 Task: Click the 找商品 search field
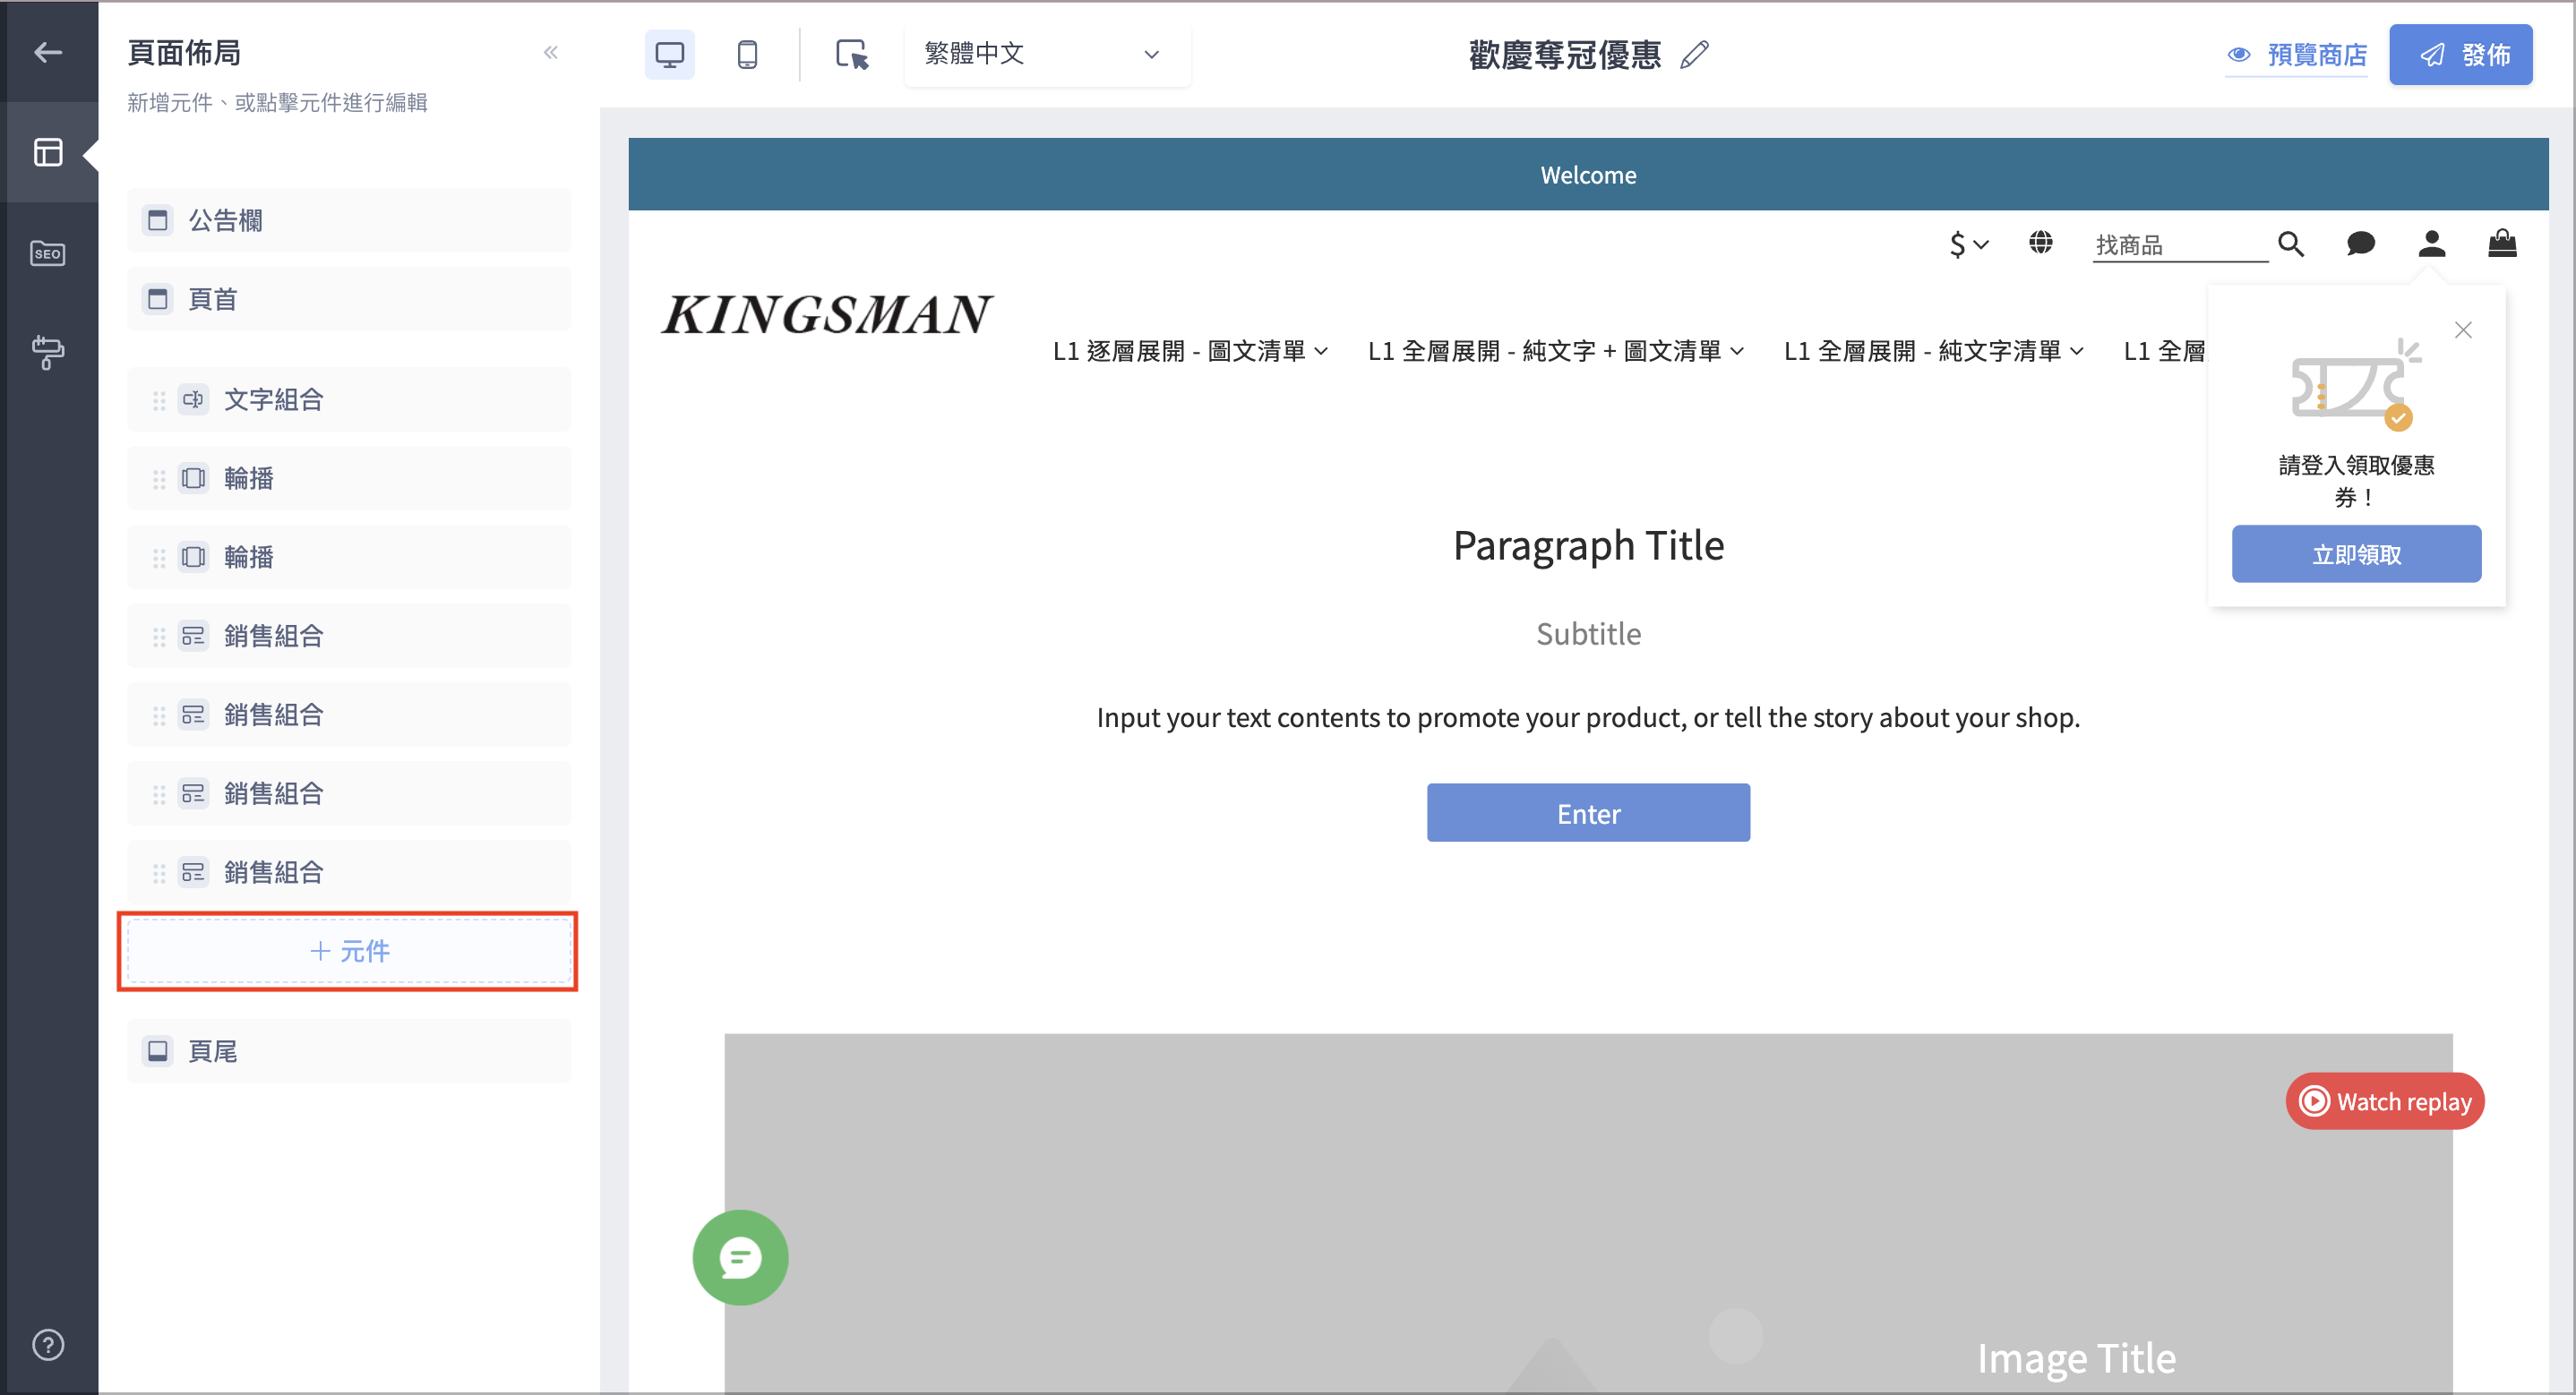tap(2180, 245)
